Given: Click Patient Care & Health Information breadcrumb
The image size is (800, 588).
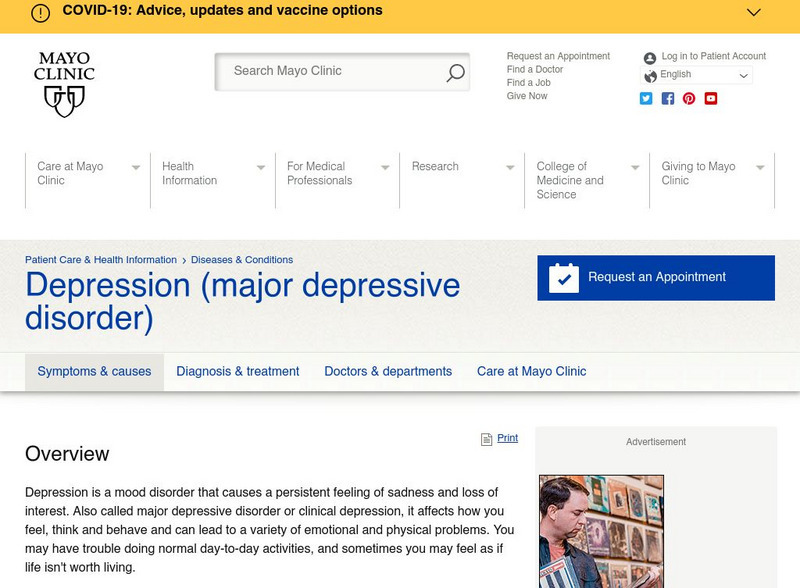Looking at the screenshot, I should [101, 260].
